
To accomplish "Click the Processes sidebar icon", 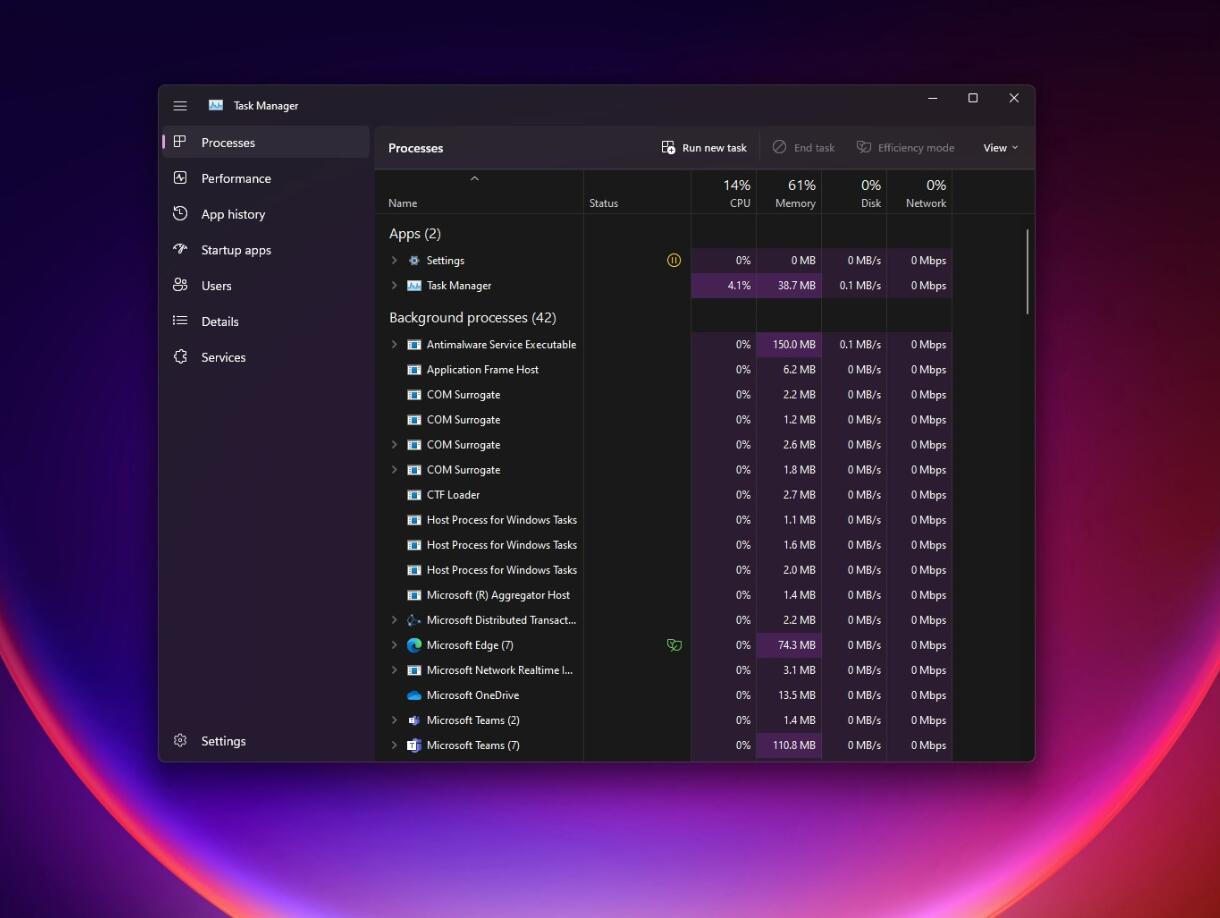I will coord(180,142).
